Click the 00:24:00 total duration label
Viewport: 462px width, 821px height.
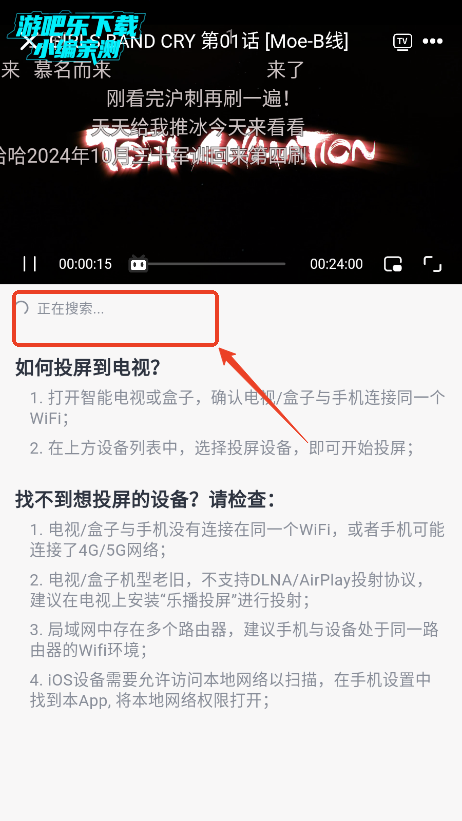click(x=336, y=264)
